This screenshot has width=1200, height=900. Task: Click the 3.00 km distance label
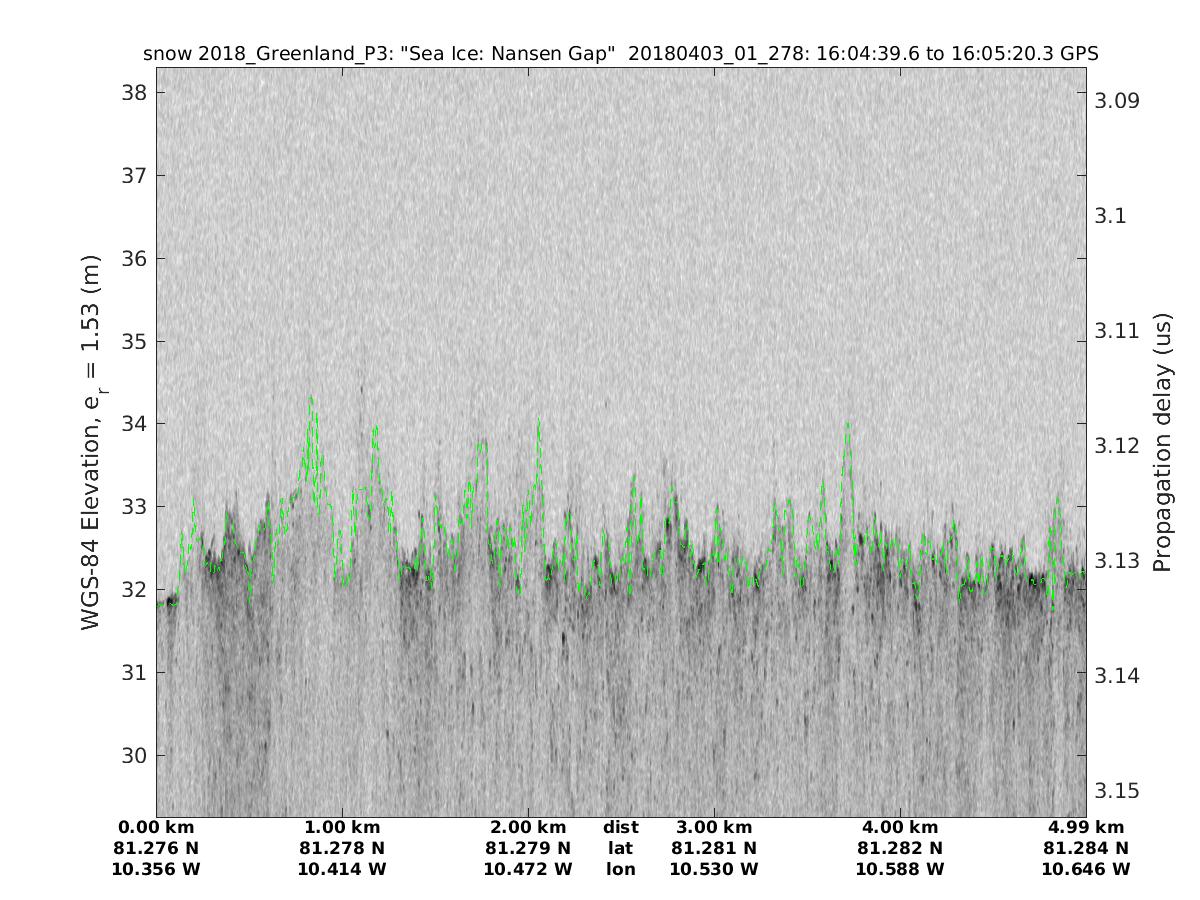(x=714, y=827)
